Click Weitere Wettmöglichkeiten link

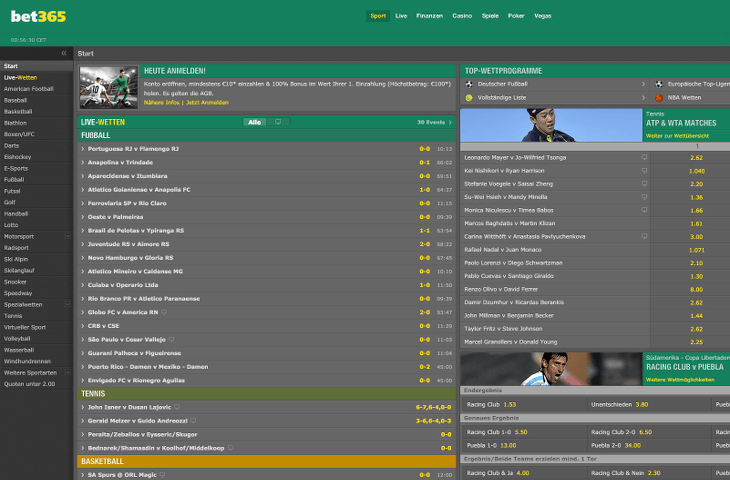(680, 380)
